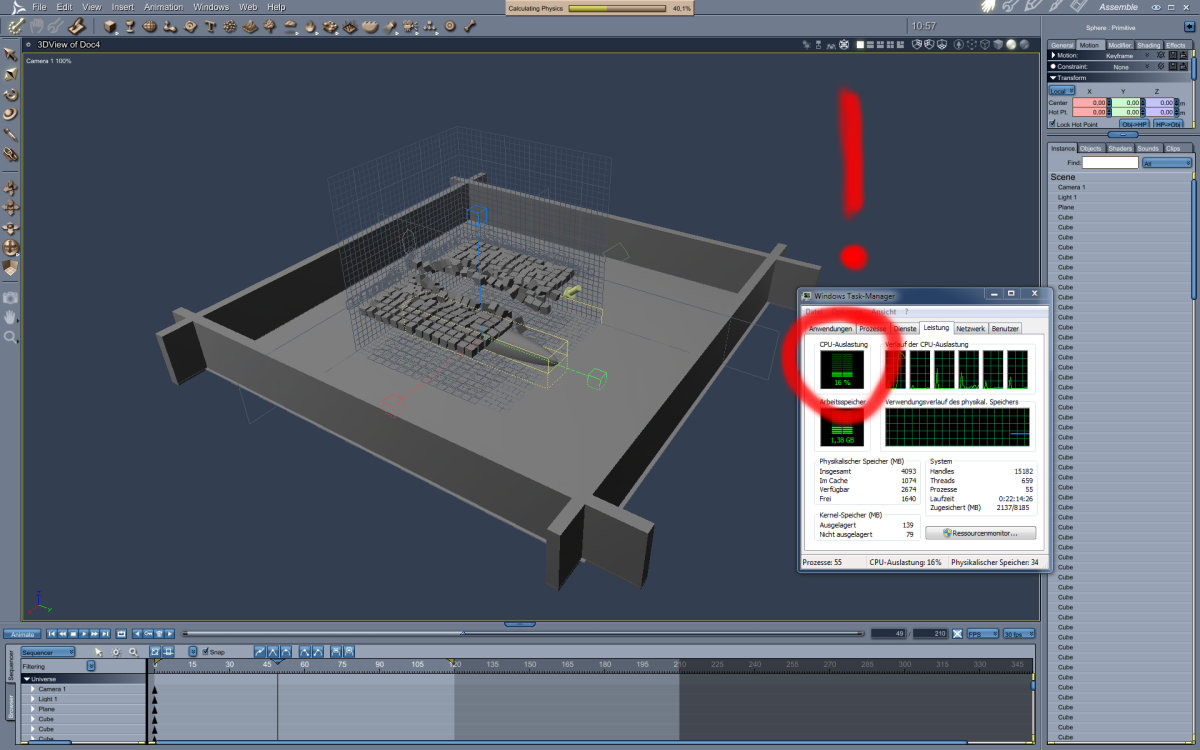
Task: Click the Find input field
Action: click(1110, 162)
